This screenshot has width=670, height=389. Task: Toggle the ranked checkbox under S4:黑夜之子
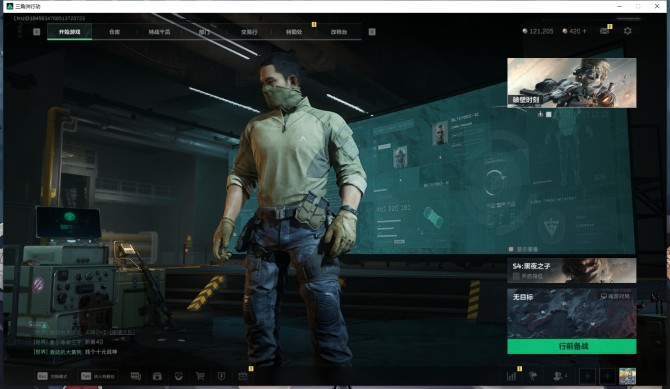[x=516, y=277]
